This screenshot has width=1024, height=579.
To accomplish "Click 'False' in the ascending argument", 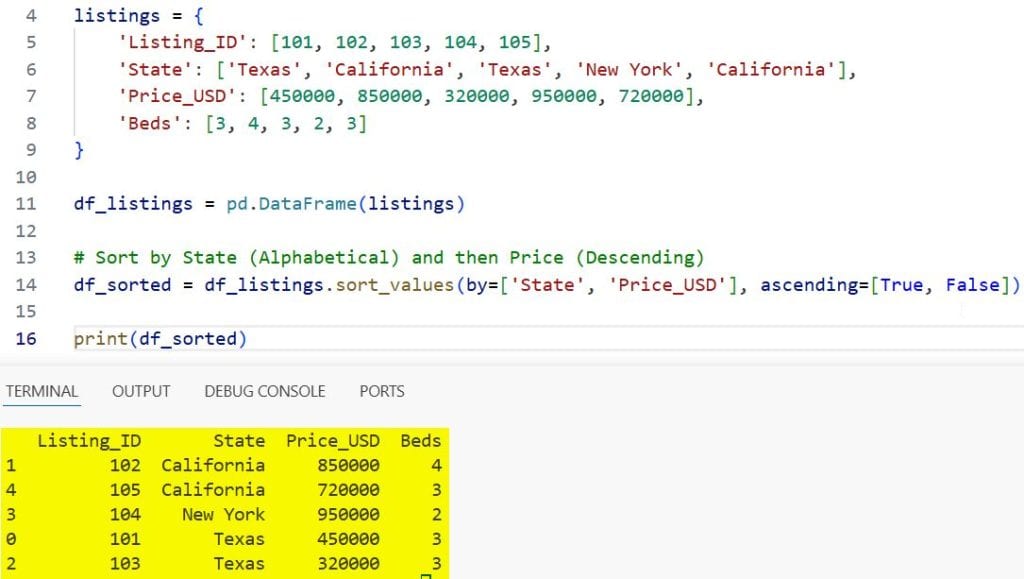I will coord(972,285).
